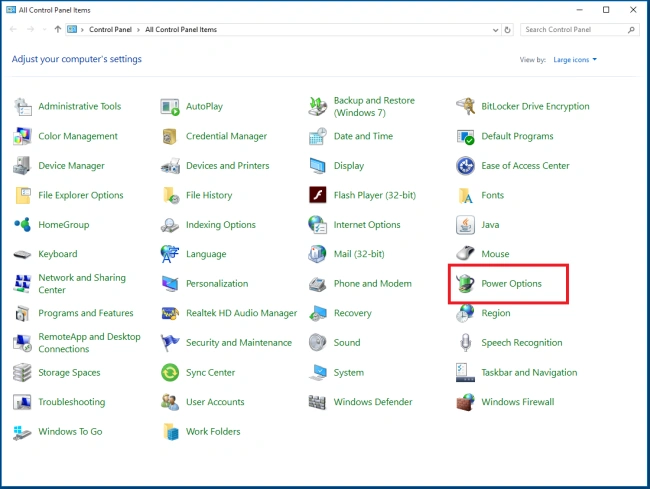Image resolution: width=650 pixels, height=489 pixels.
Task: Open the Network and Sharing Center link
Action: tap(82, 284)
